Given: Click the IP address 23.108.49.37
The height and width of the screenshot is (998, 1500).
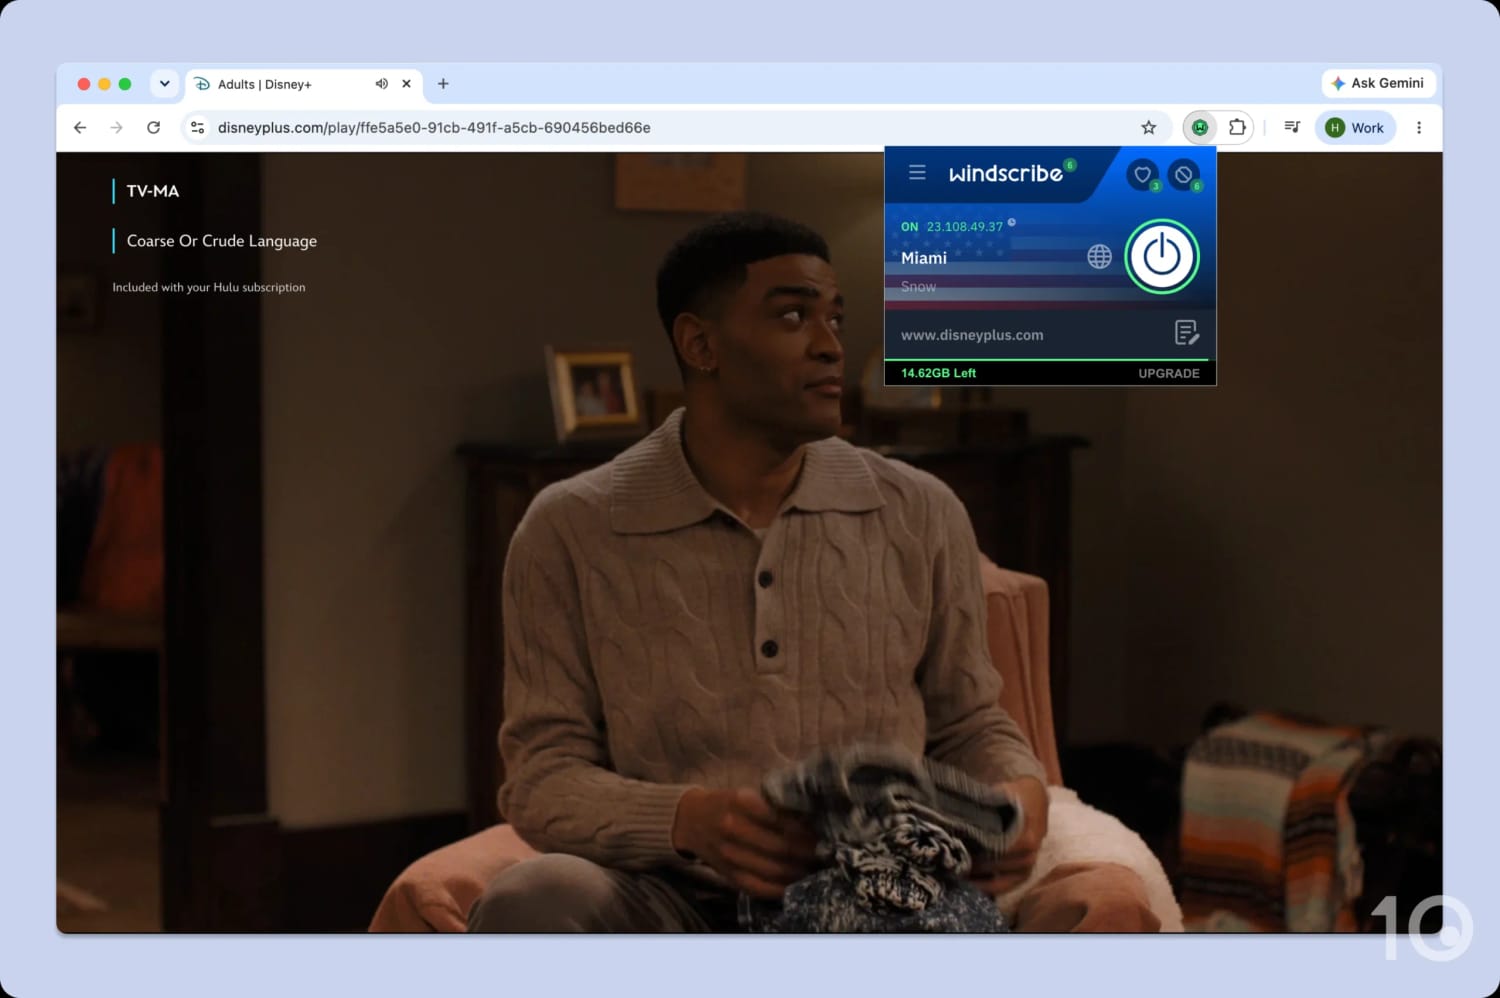Looking at the screenshot, I should pos(964,227).
